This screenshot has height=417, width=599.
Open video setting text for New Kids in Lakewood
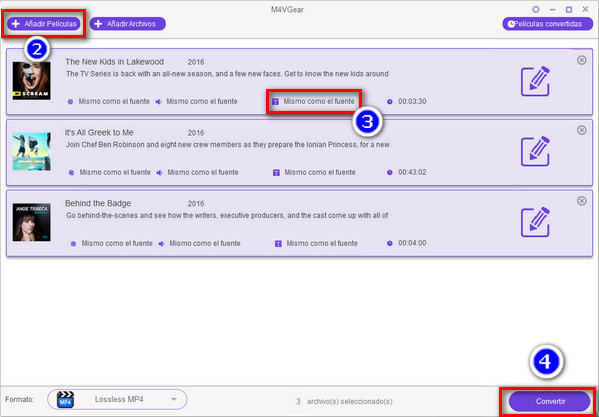point(114,102)
